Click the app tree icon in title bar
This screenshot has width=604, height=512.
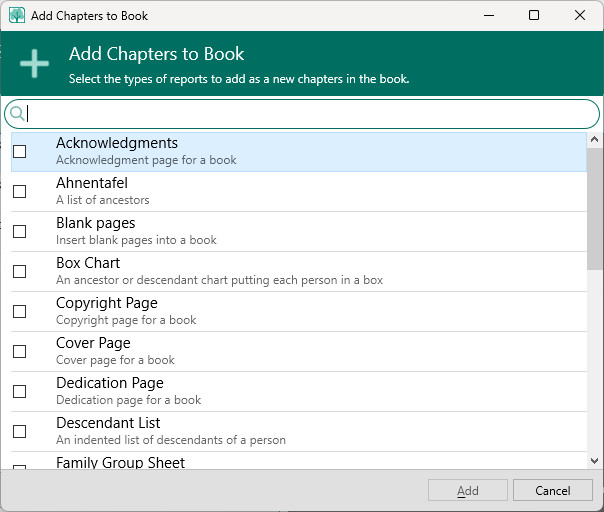tap(17, 16)
